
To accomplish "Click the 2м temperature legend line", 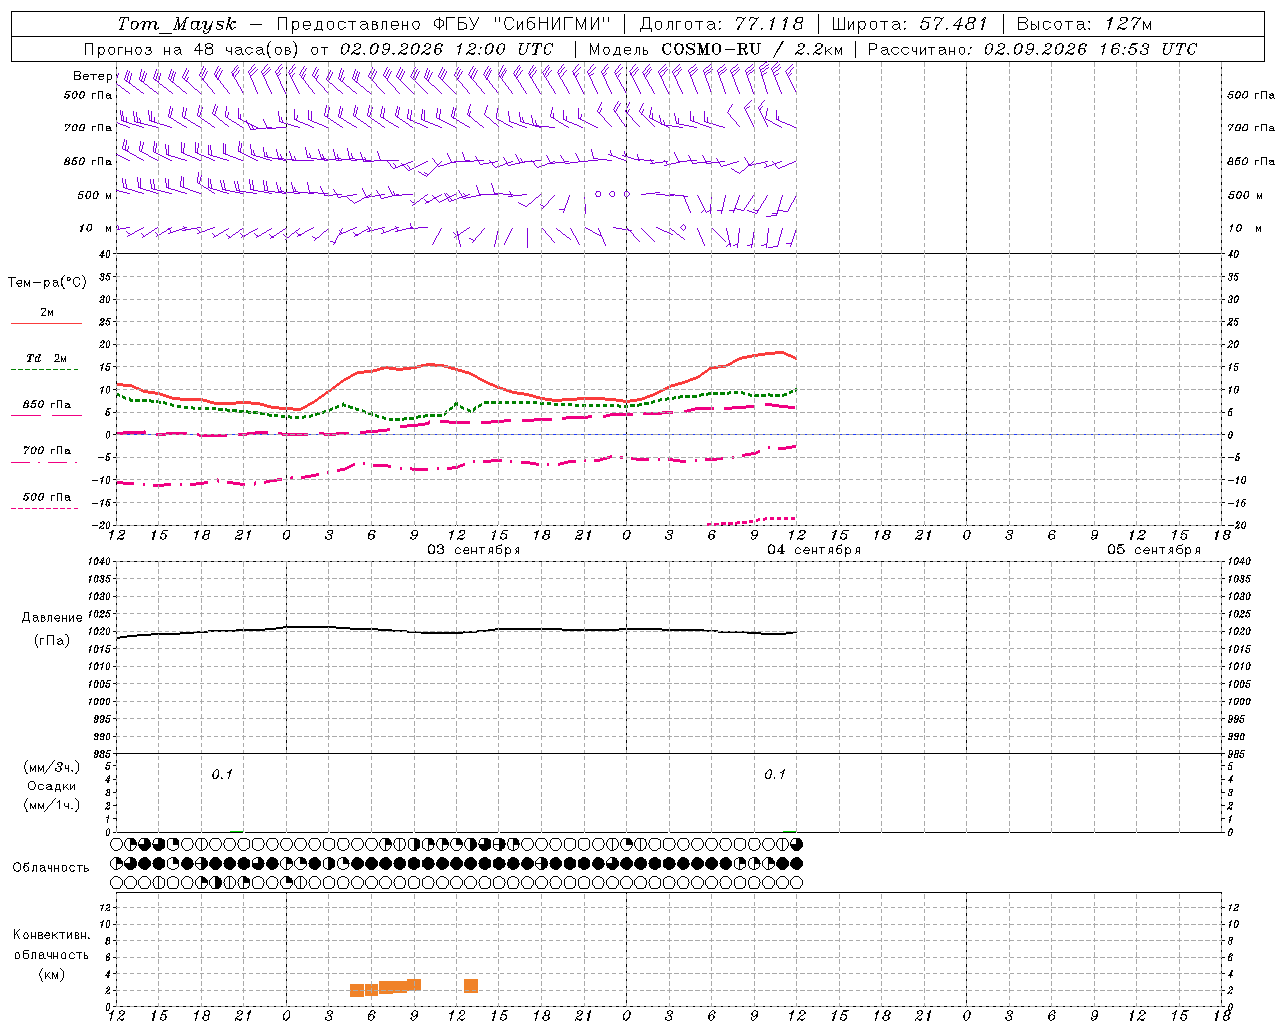I will [x=46, y=323].
